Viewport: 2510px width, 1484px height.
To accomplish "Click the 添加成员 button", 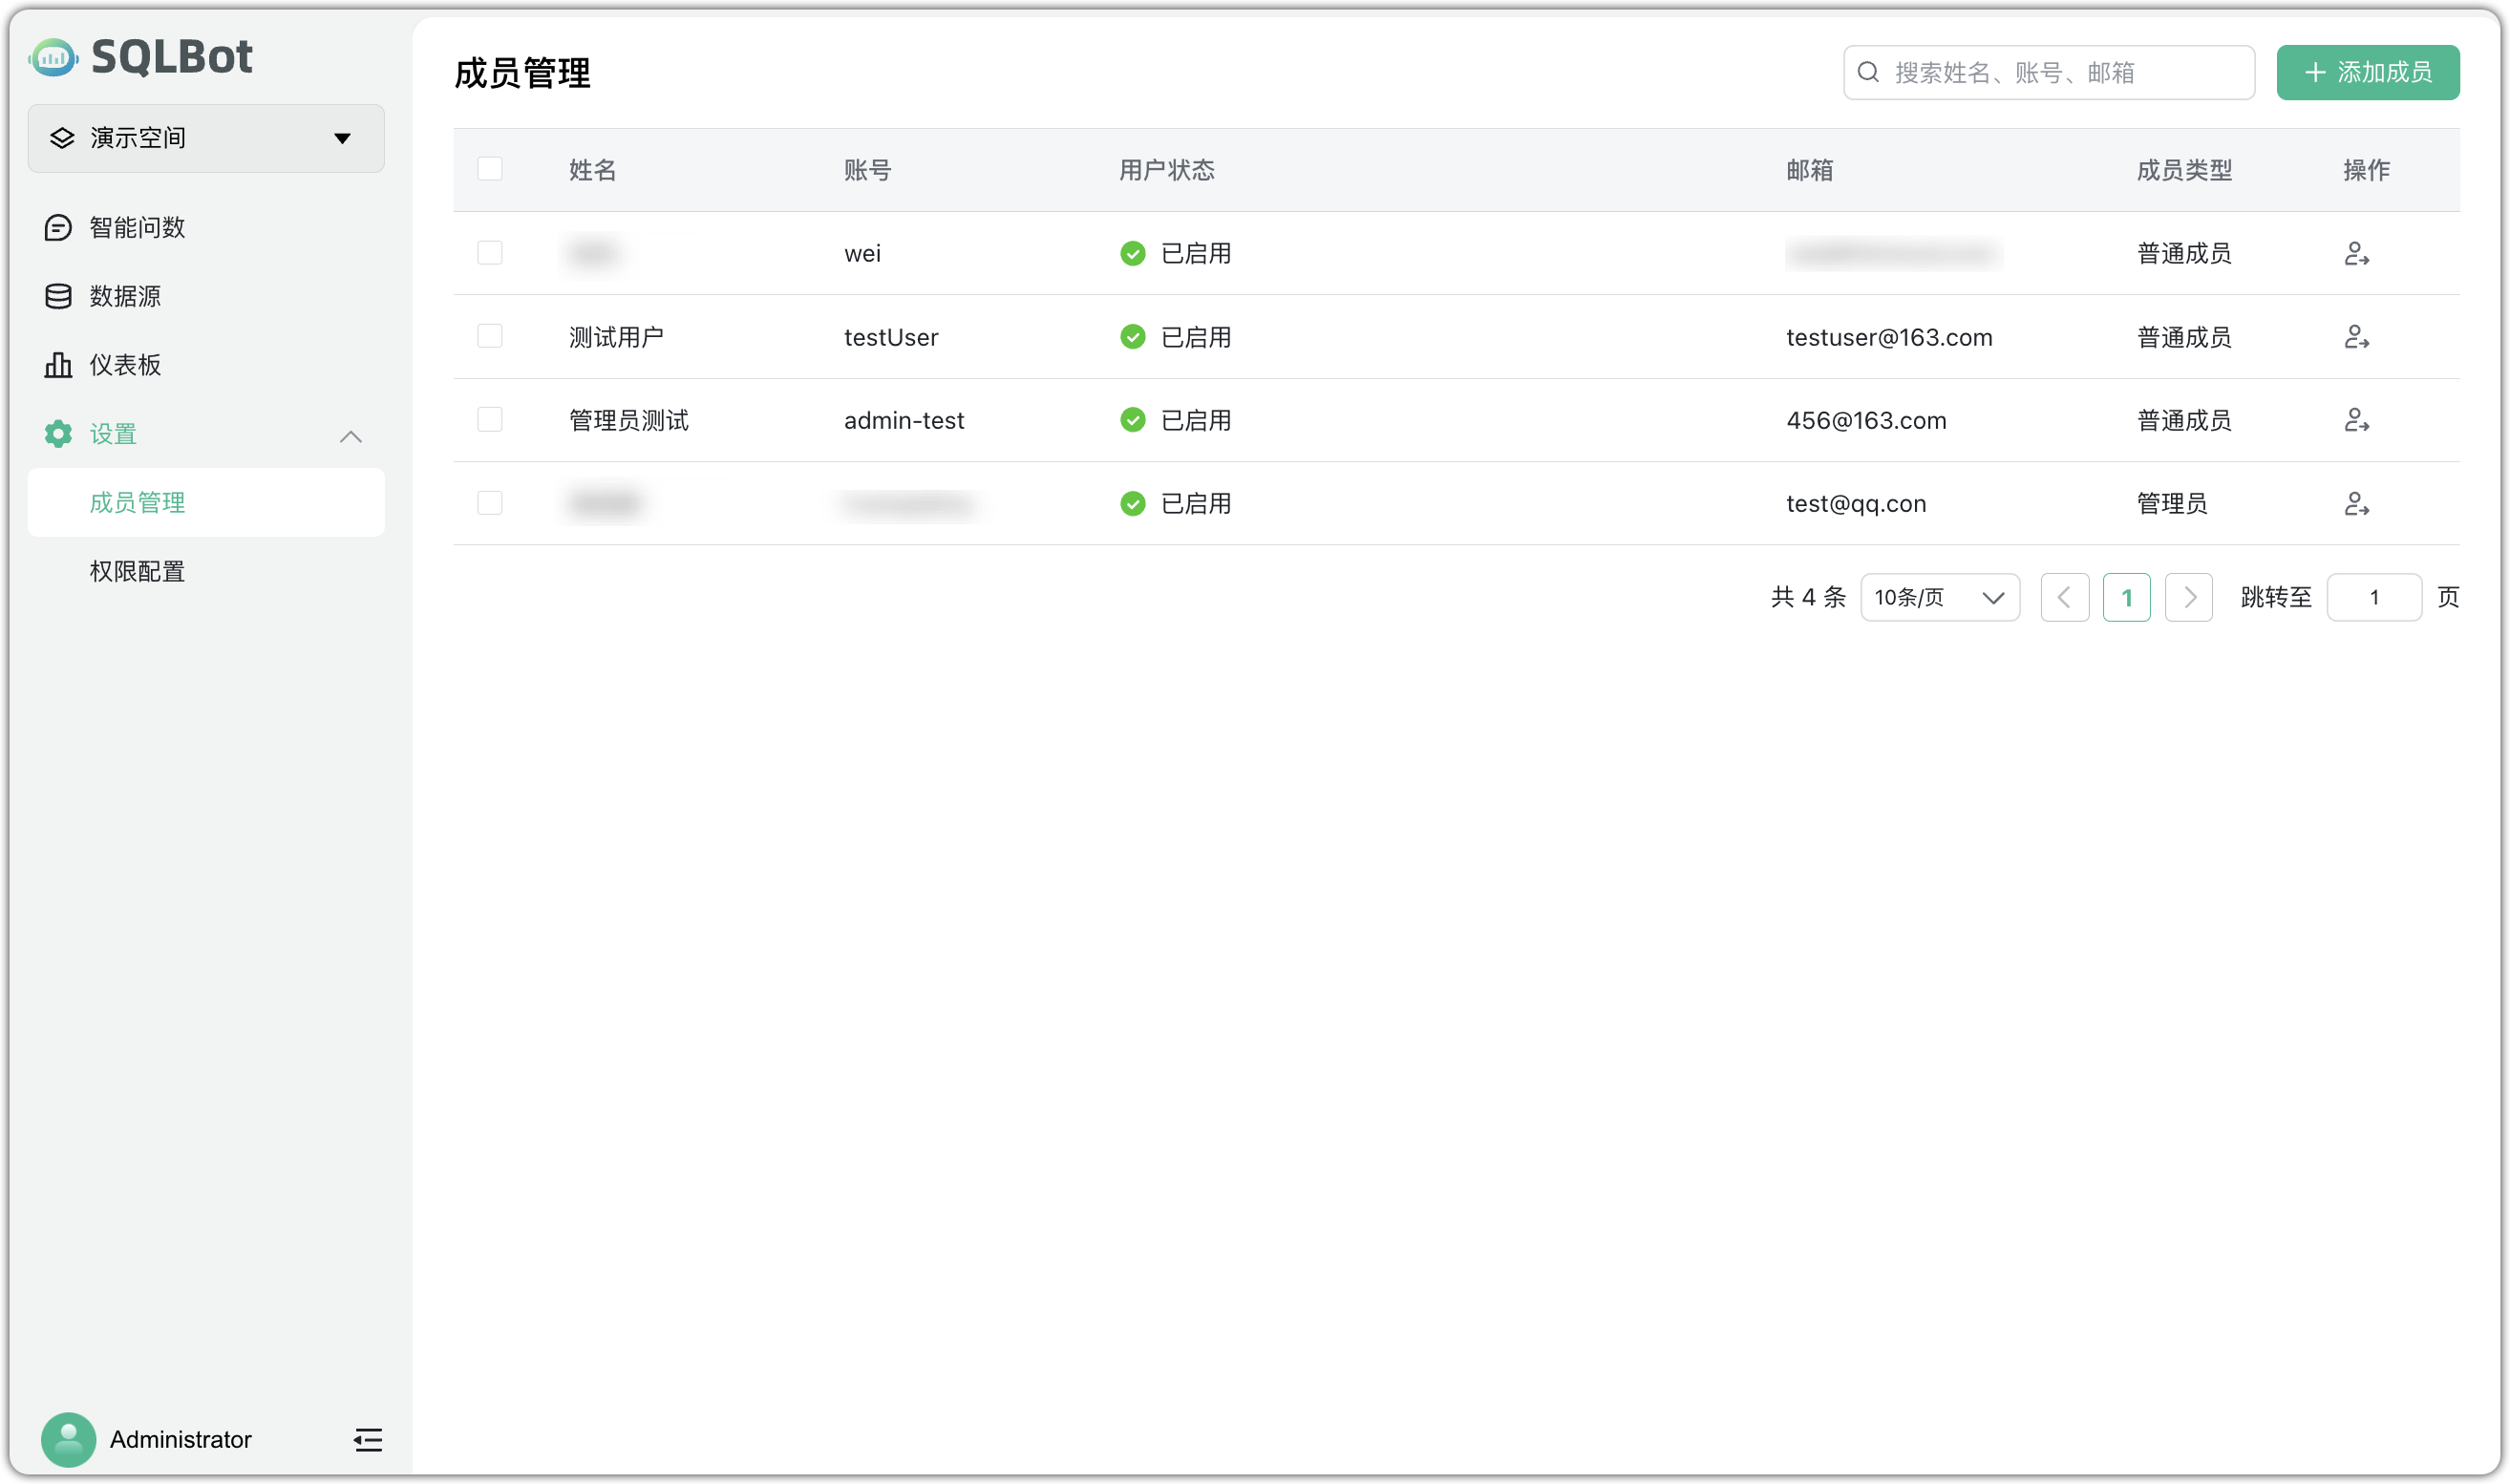I will click(2367, 72).
